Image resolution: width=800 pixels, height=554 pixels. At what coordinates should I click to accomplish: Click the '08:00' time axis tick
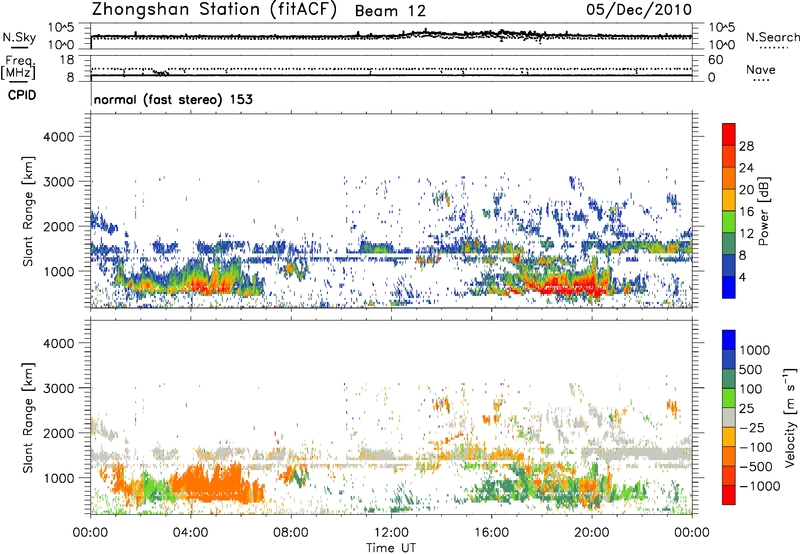(x=291, y=533)
